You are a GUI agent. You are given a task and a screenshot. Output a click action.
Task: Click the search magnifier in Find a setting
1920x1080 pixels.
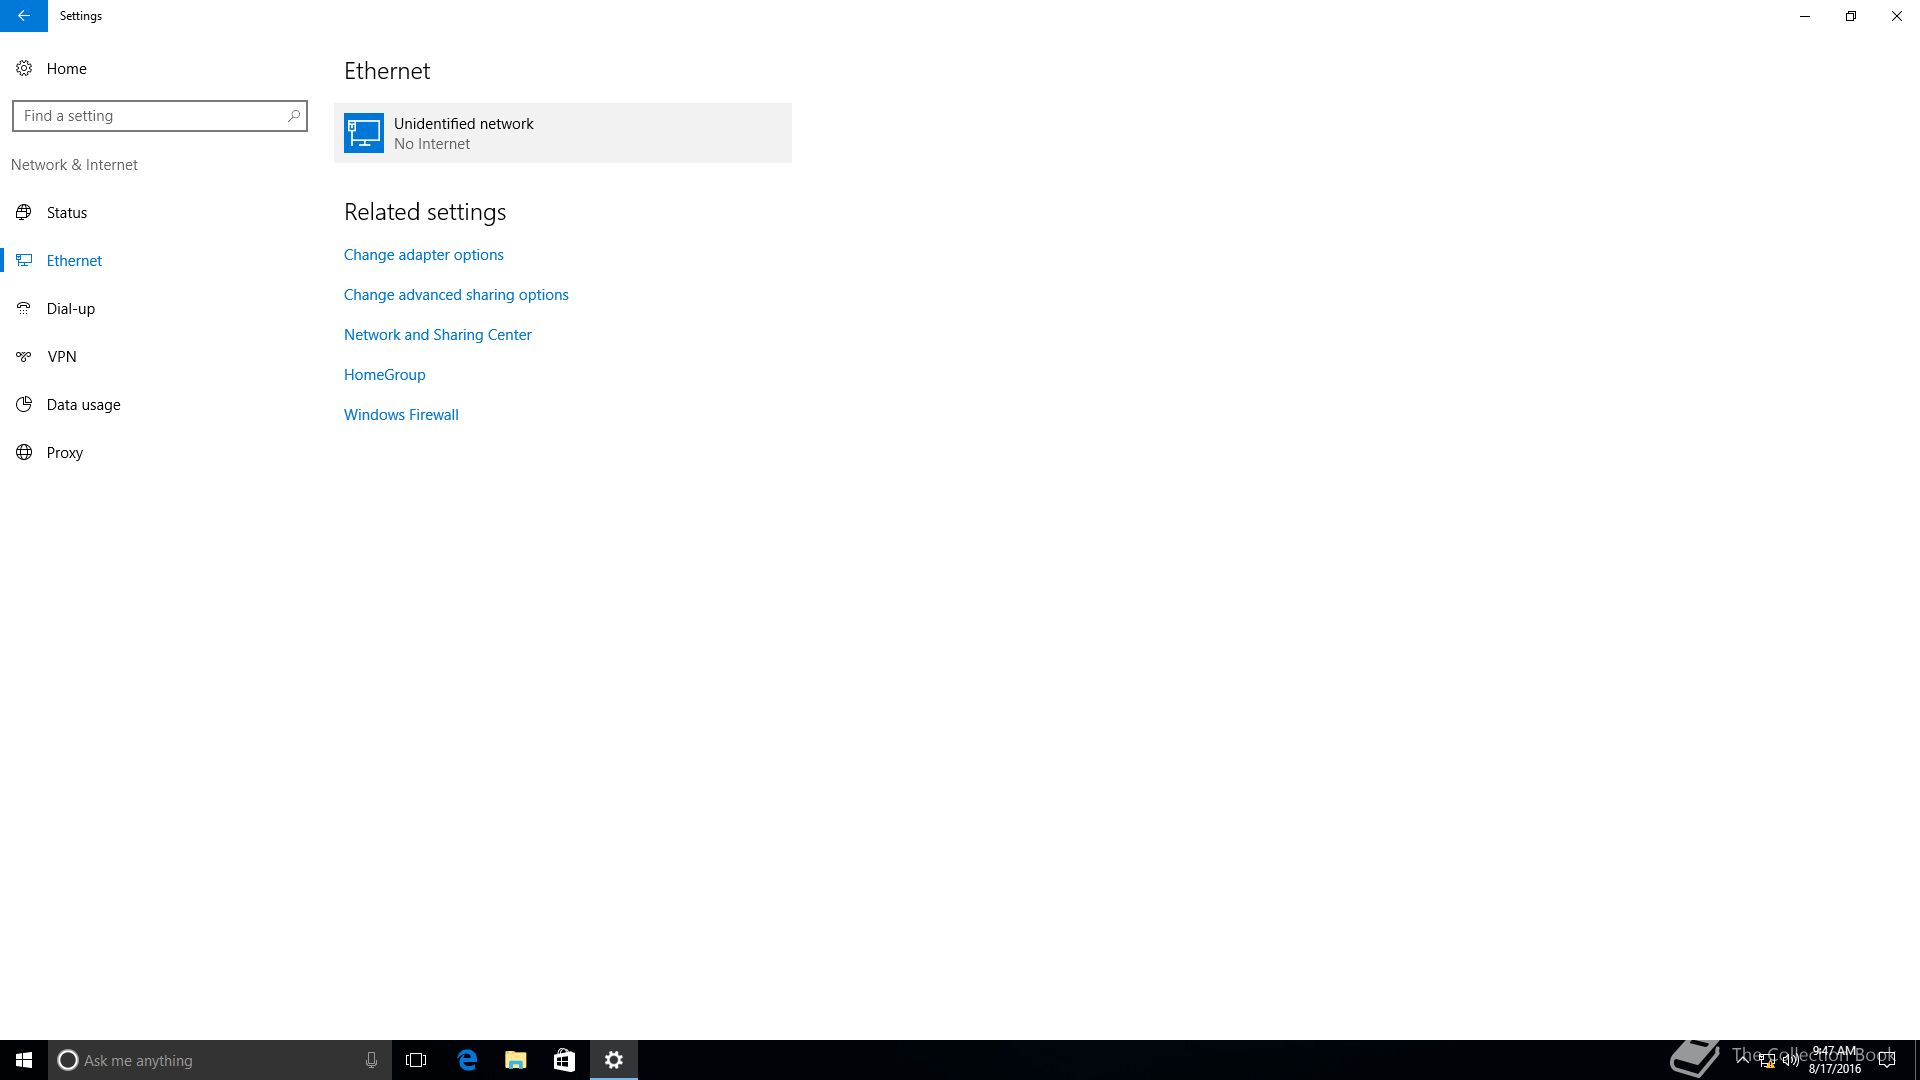click(294, 116)
